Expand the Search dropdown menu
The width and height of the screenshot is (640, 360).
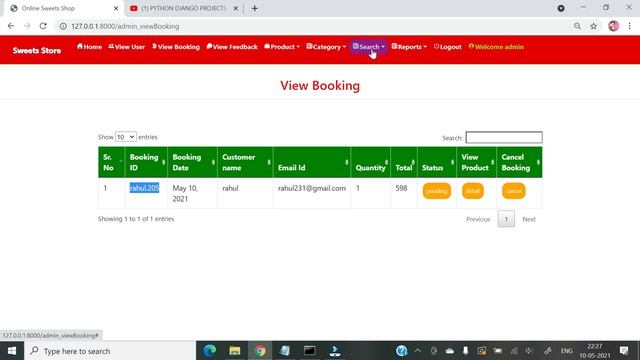pyautogui.click(x=369, y=47)
